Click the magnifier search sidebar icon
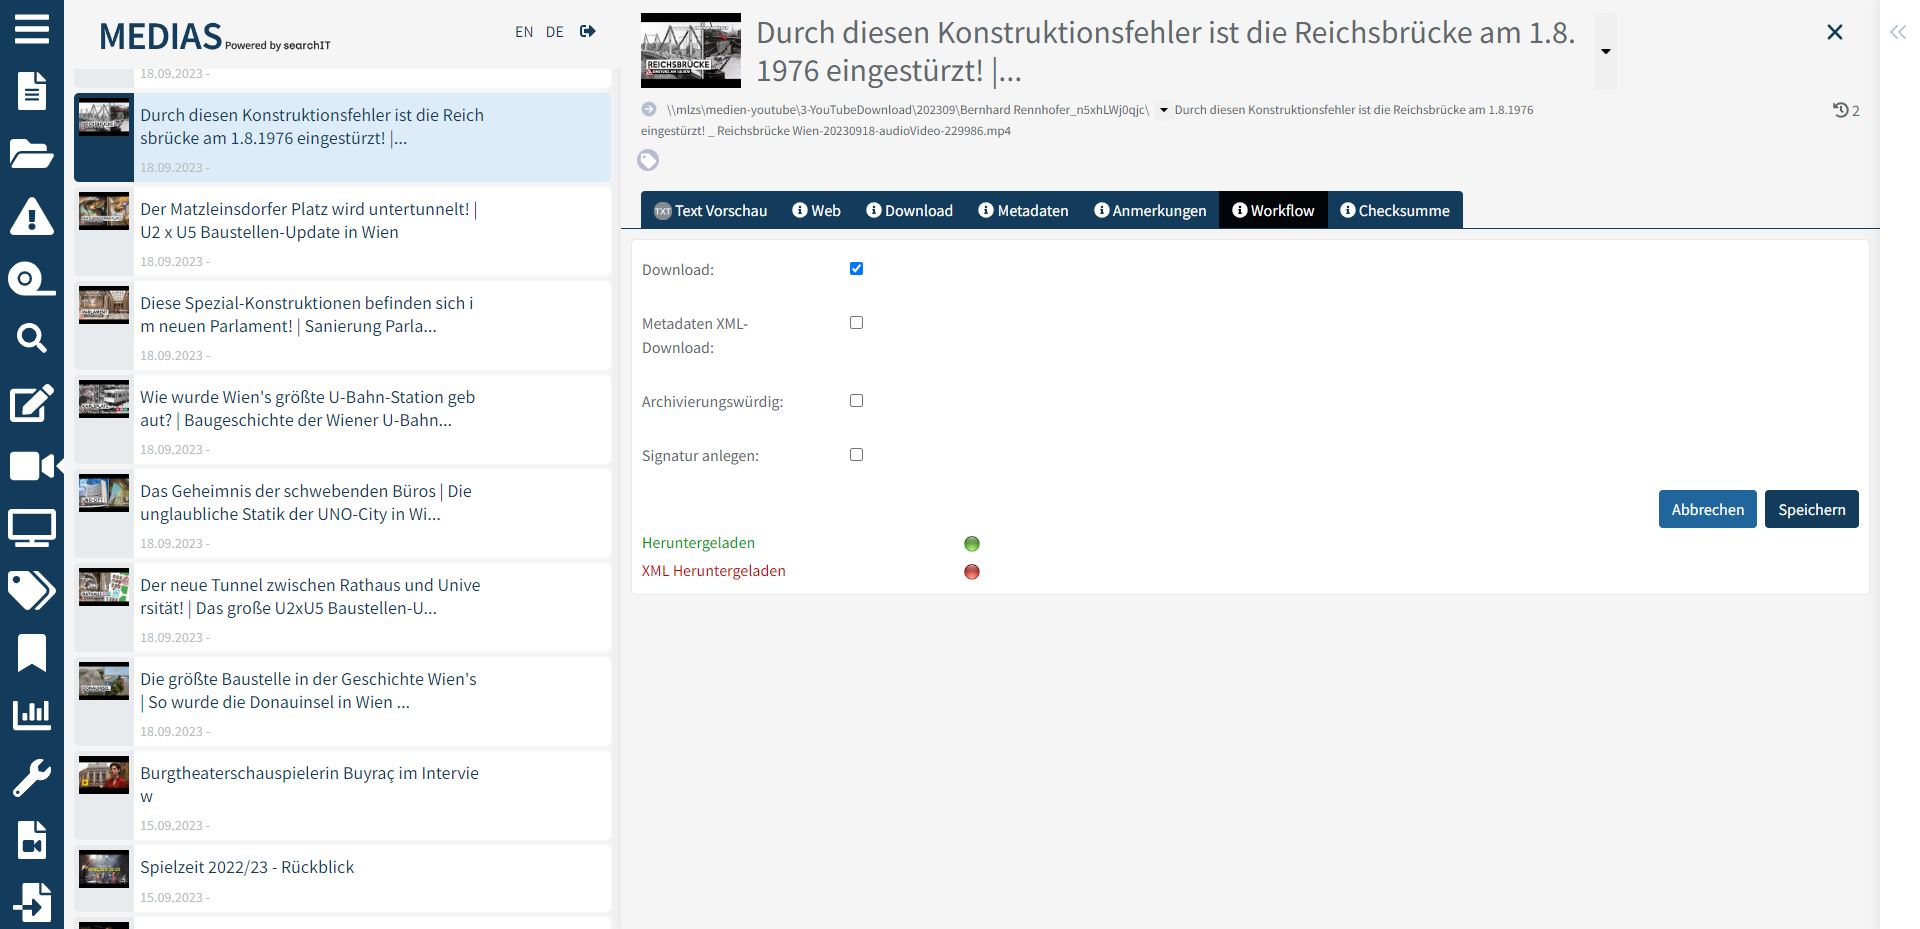1920x929 pixels. pyautogui.click(x=31, y=339)
